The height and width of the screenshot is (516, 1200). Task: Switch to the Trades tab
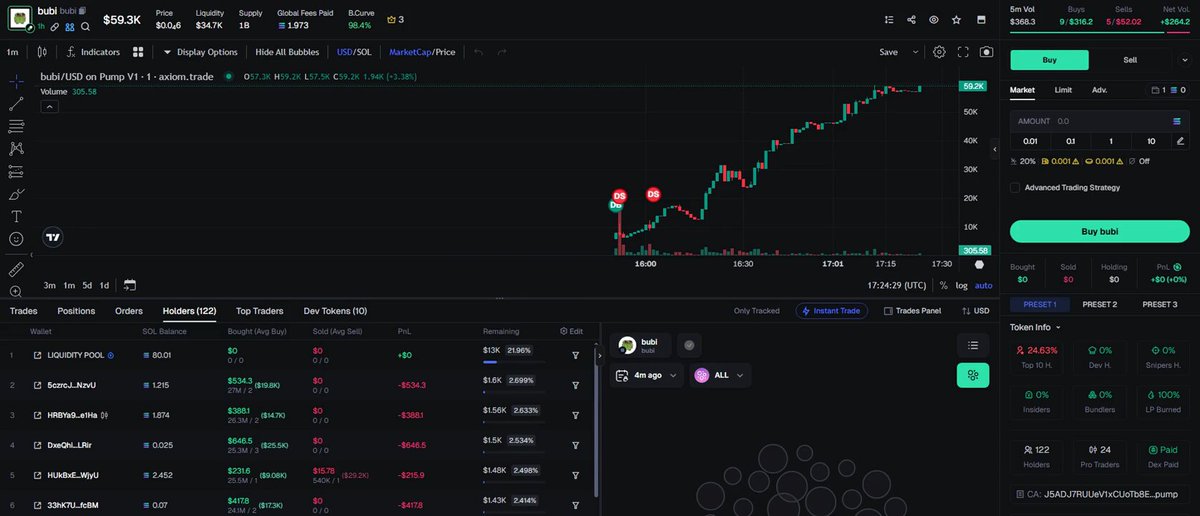23,311
